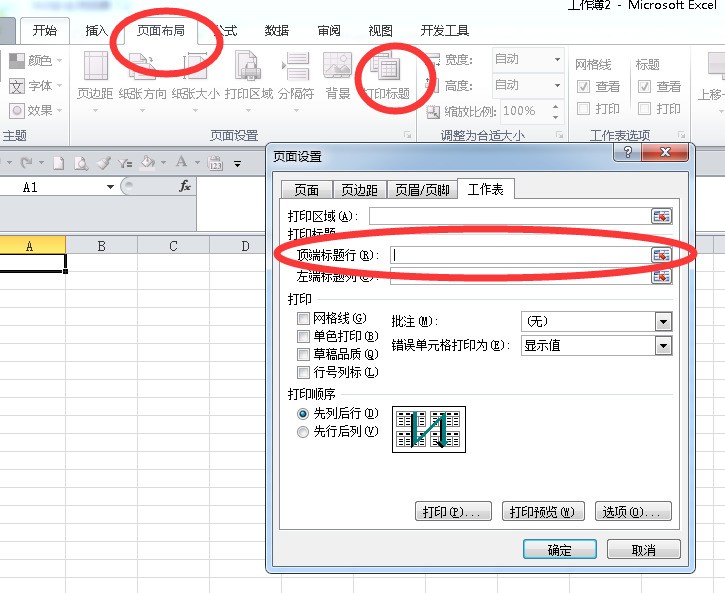Click the dialog Help question mark button
The width and height of the screenshot is (725, 593).
(627, 152)
